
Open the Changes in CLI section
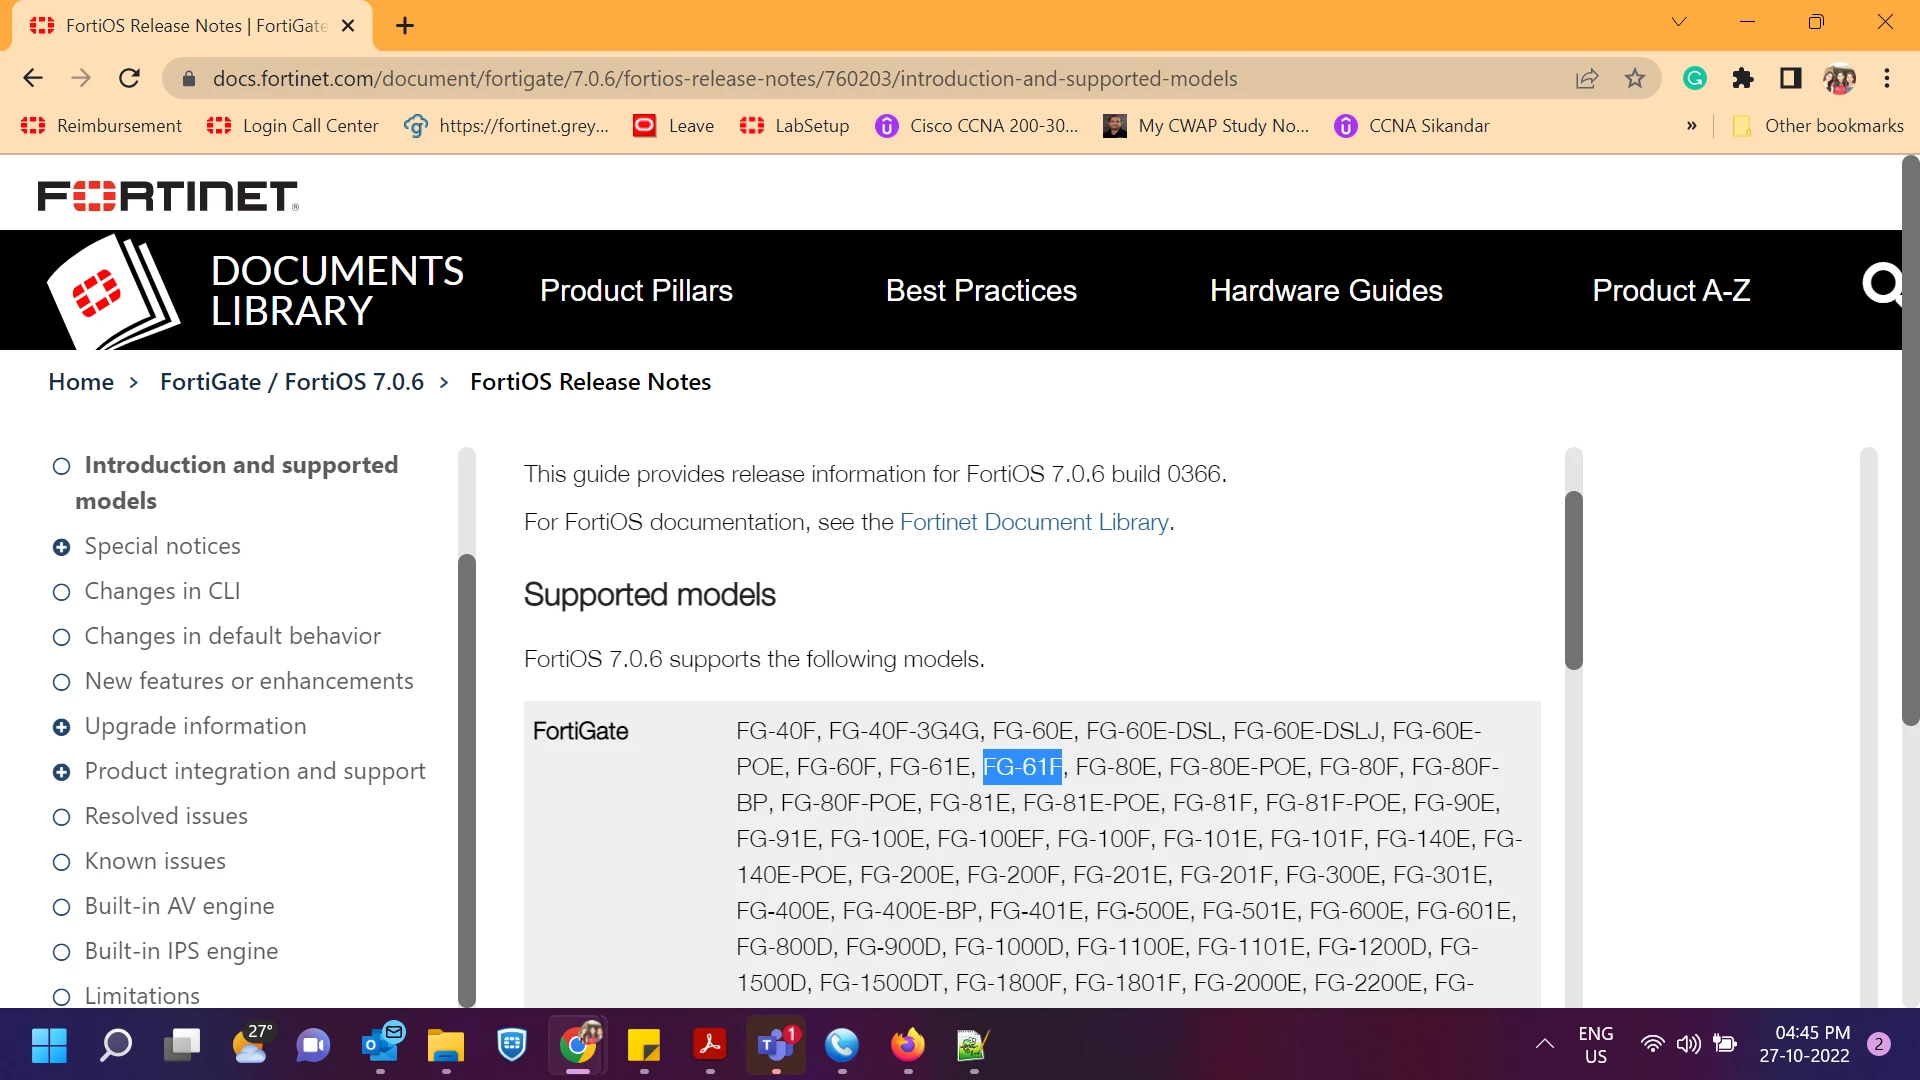pyautogui.click(x=162, y=591)
